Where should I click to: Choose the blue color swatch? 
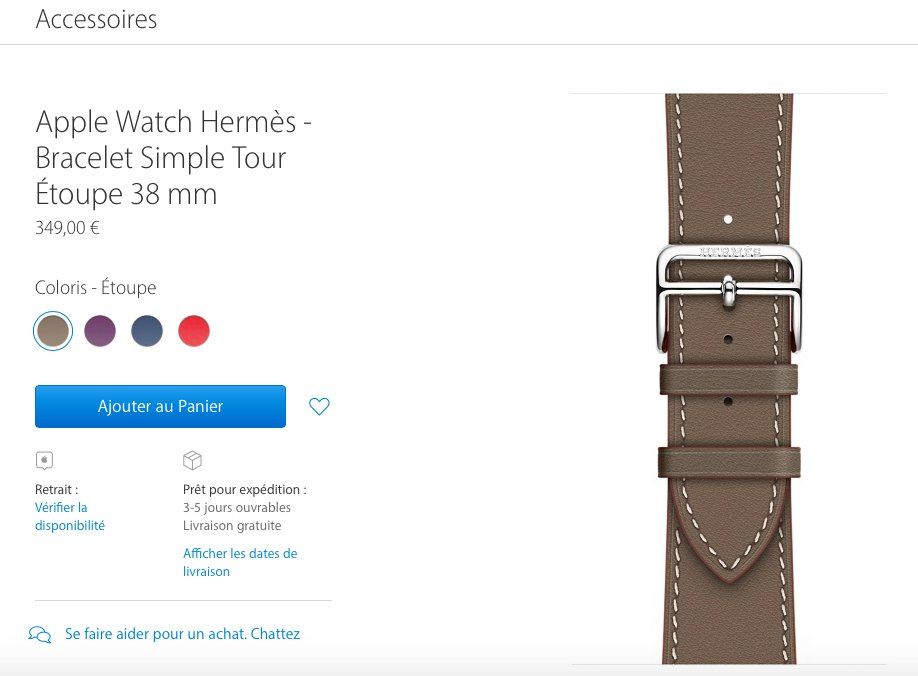pos(147,331)
